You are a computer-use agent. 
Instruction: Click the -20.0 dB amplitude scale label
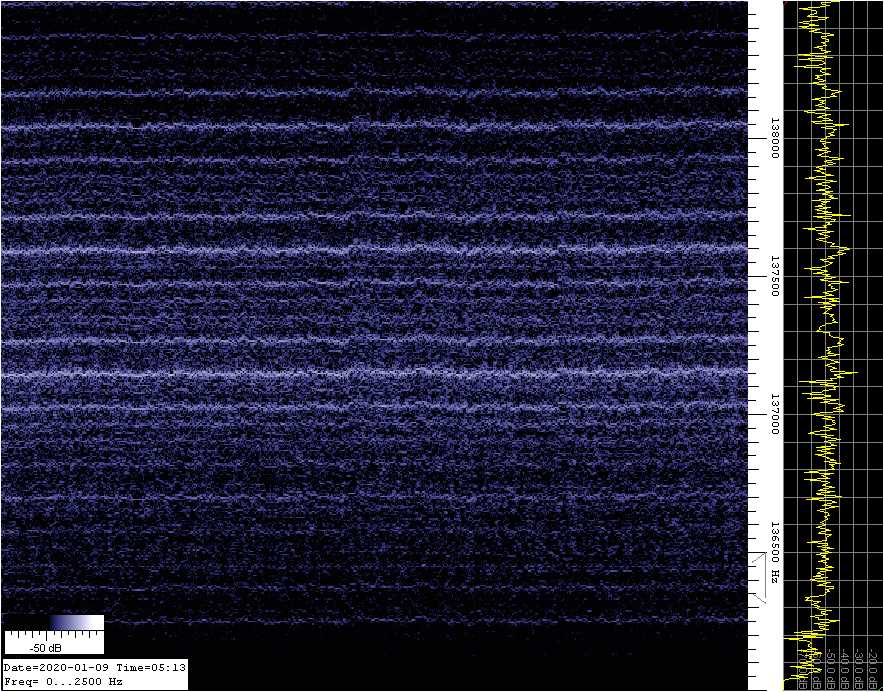click(874, 671)
